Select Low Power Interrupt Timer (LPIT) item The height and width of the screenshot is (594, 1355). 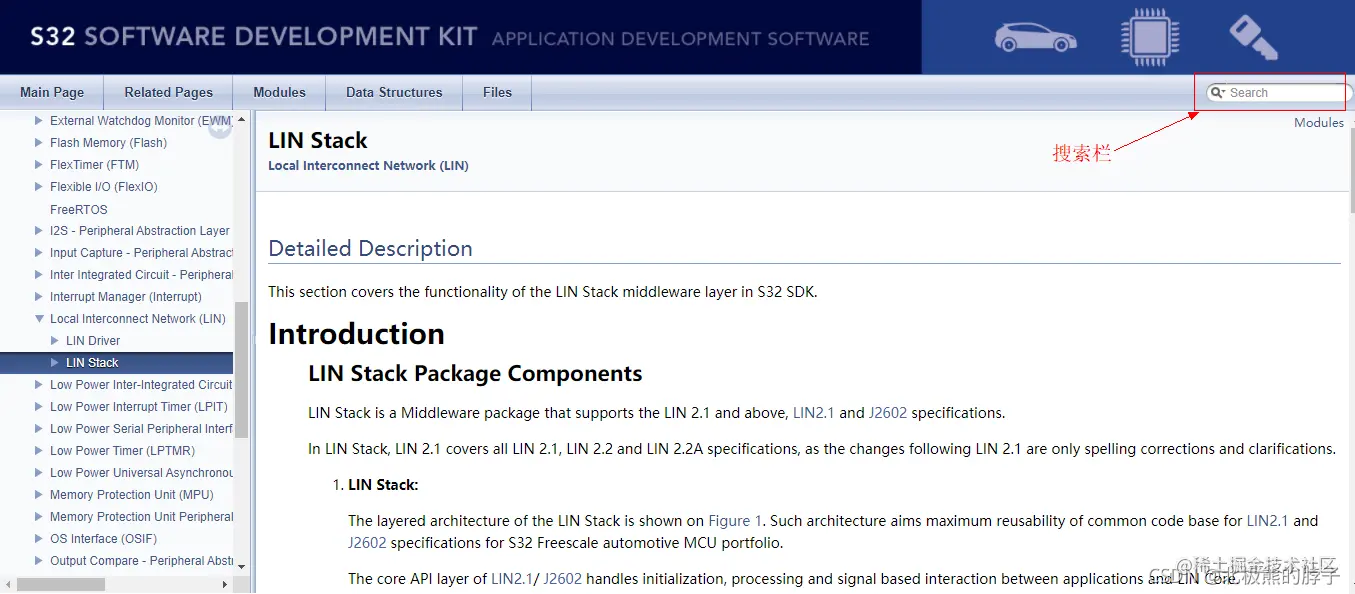tap(139, 407)
